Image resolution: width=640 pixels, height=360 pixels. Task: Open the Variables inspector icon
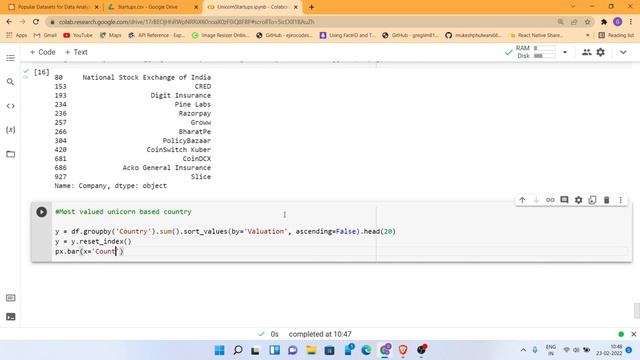pos(11,130)
